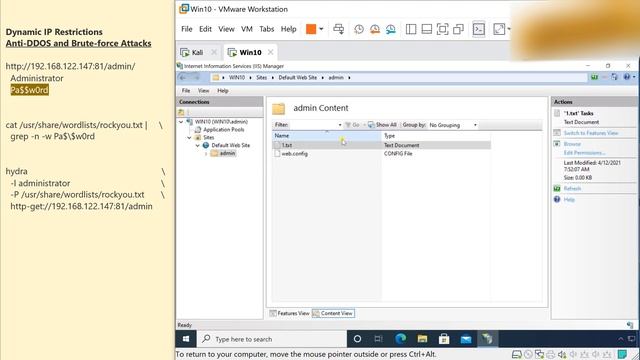Click Sites in address breadcrumb

tap(262, 77)
